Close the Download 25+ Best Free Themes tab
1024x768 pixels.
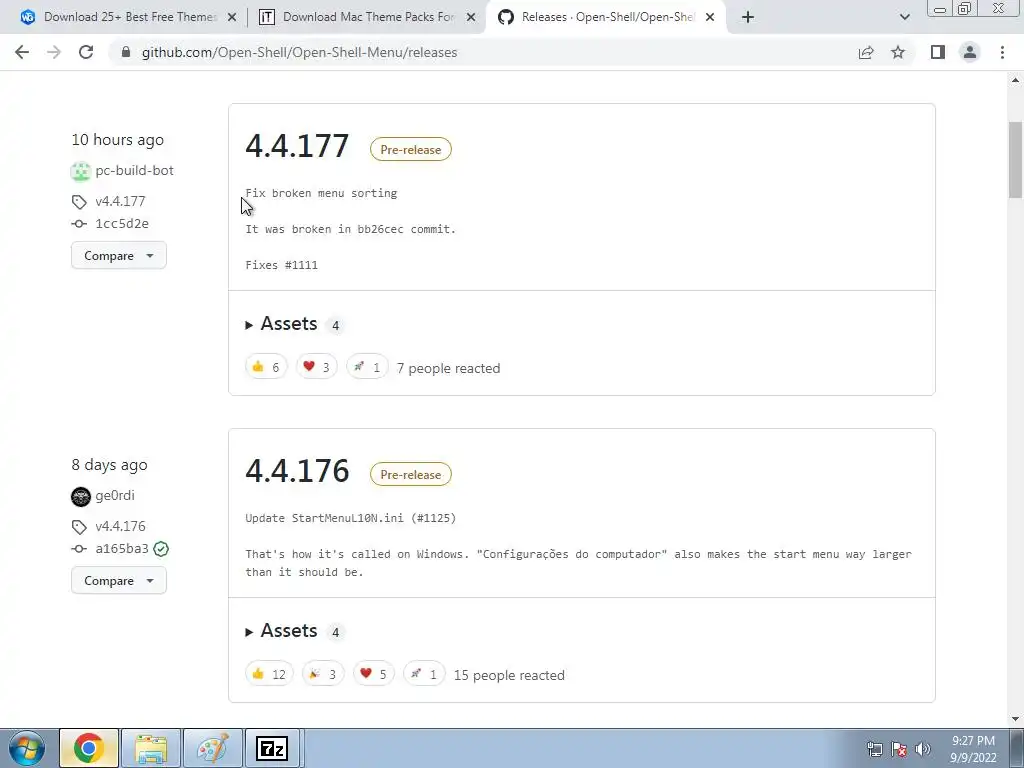(x=232, y=18)
